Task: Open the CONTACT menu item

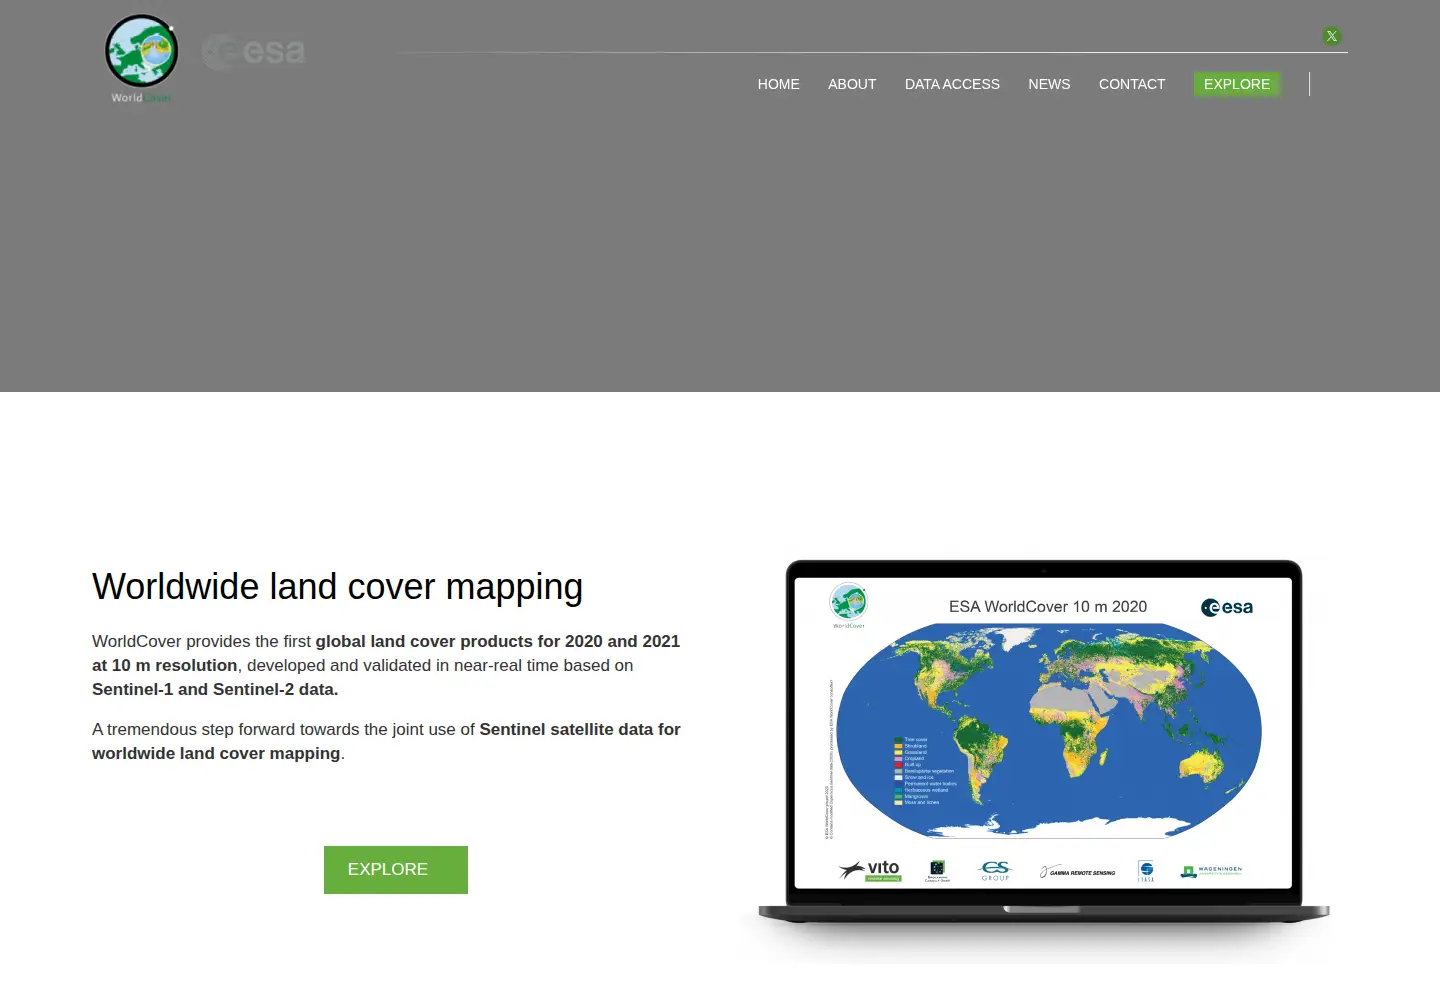Action: tap(1132, 84)
